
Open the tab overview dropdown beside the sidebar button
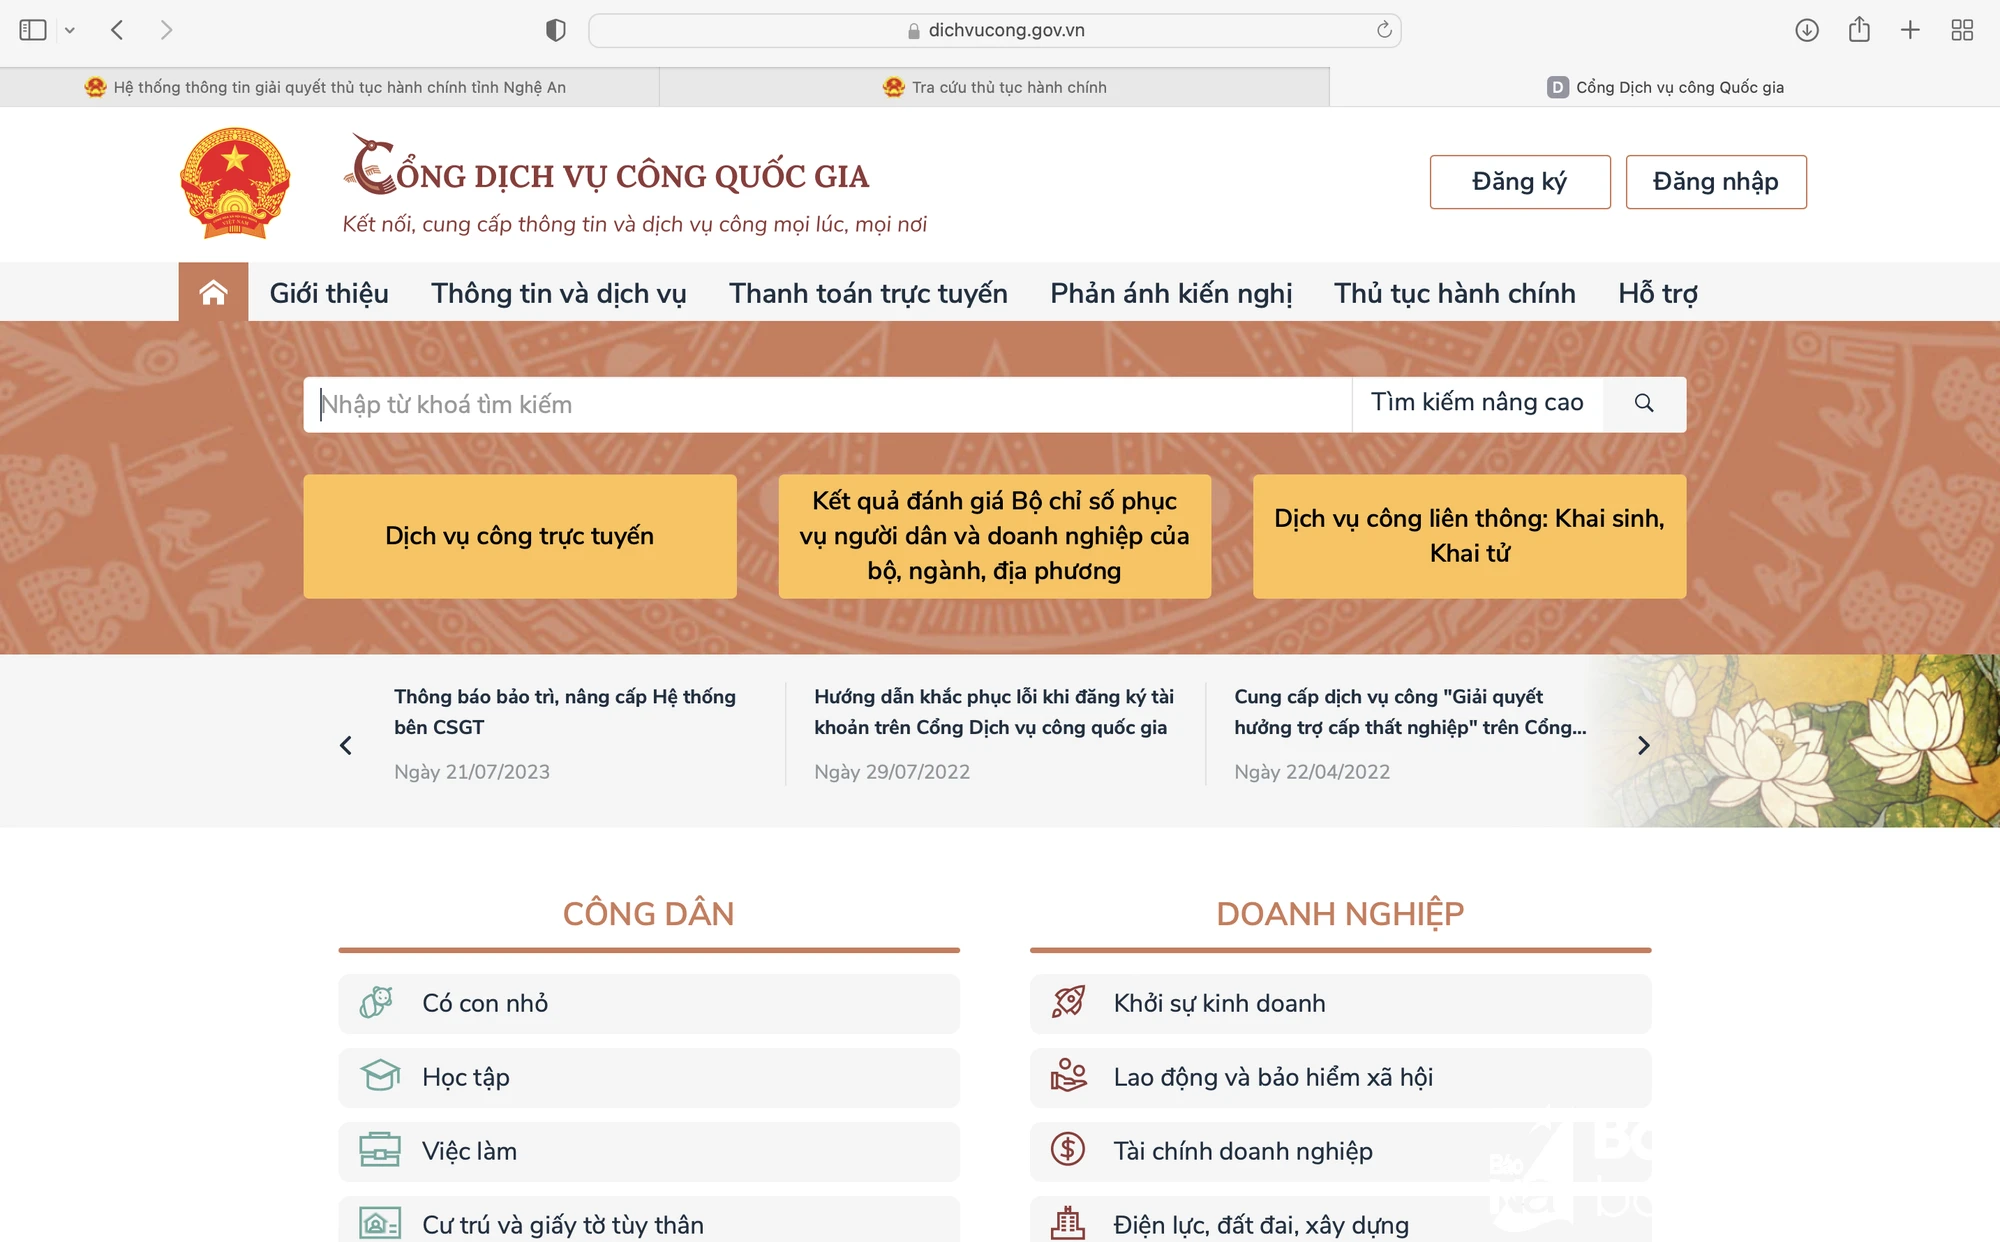pyautogui.click(x=69, y=29)
